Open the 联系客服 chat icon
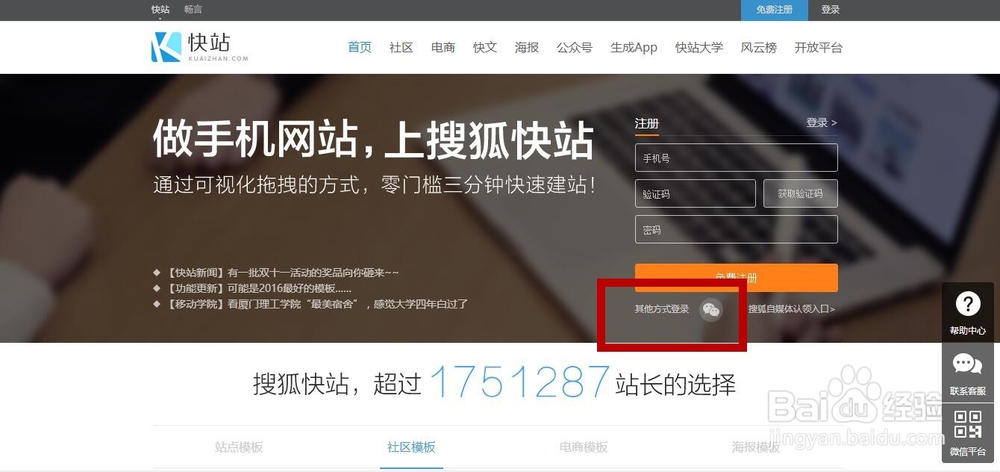The height and width of the screenshot is (472, 1000). (967, 364)
